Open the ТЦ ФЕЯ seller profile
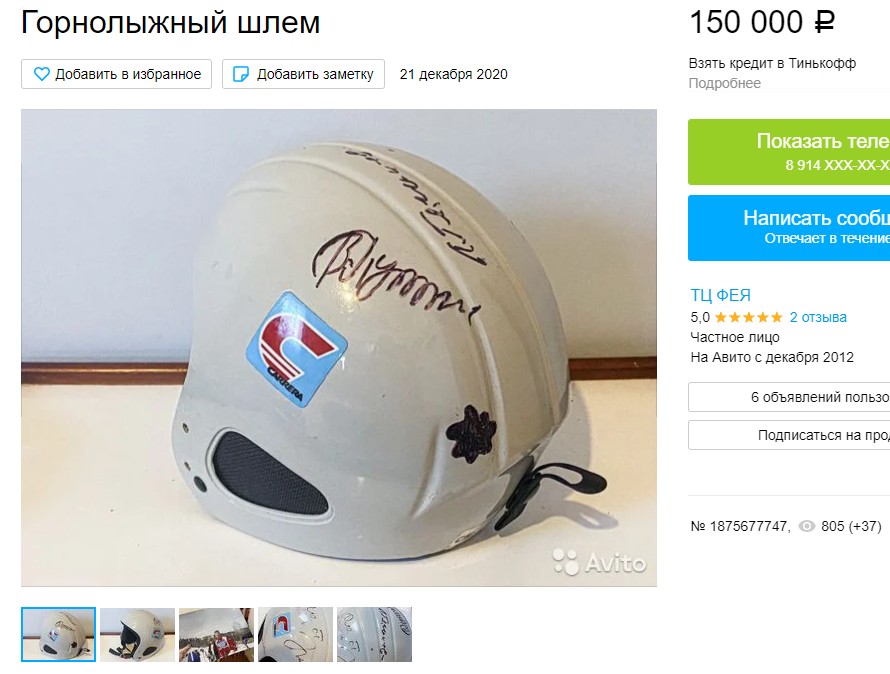890x674 pixels. coord(720,295)
